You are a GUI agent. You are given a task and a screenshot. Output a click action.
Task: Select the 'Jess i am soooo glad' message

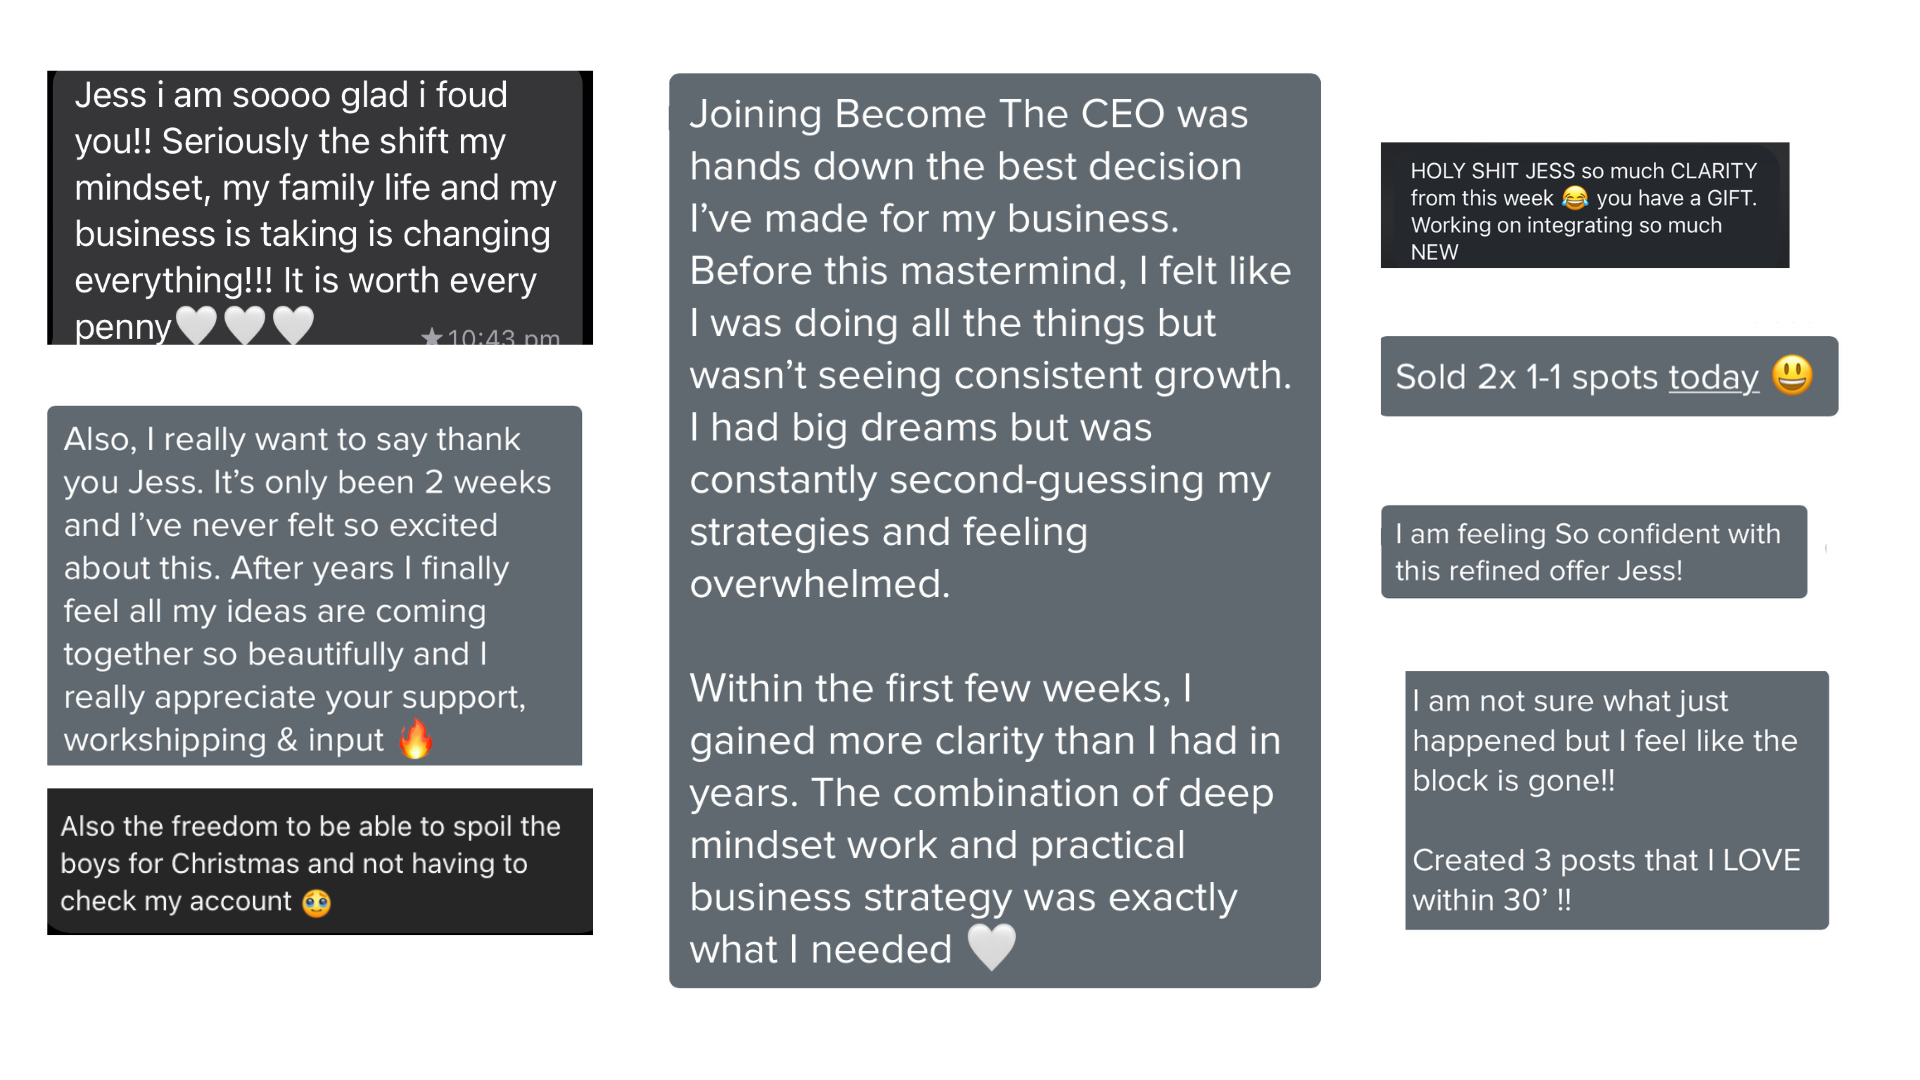320,208
